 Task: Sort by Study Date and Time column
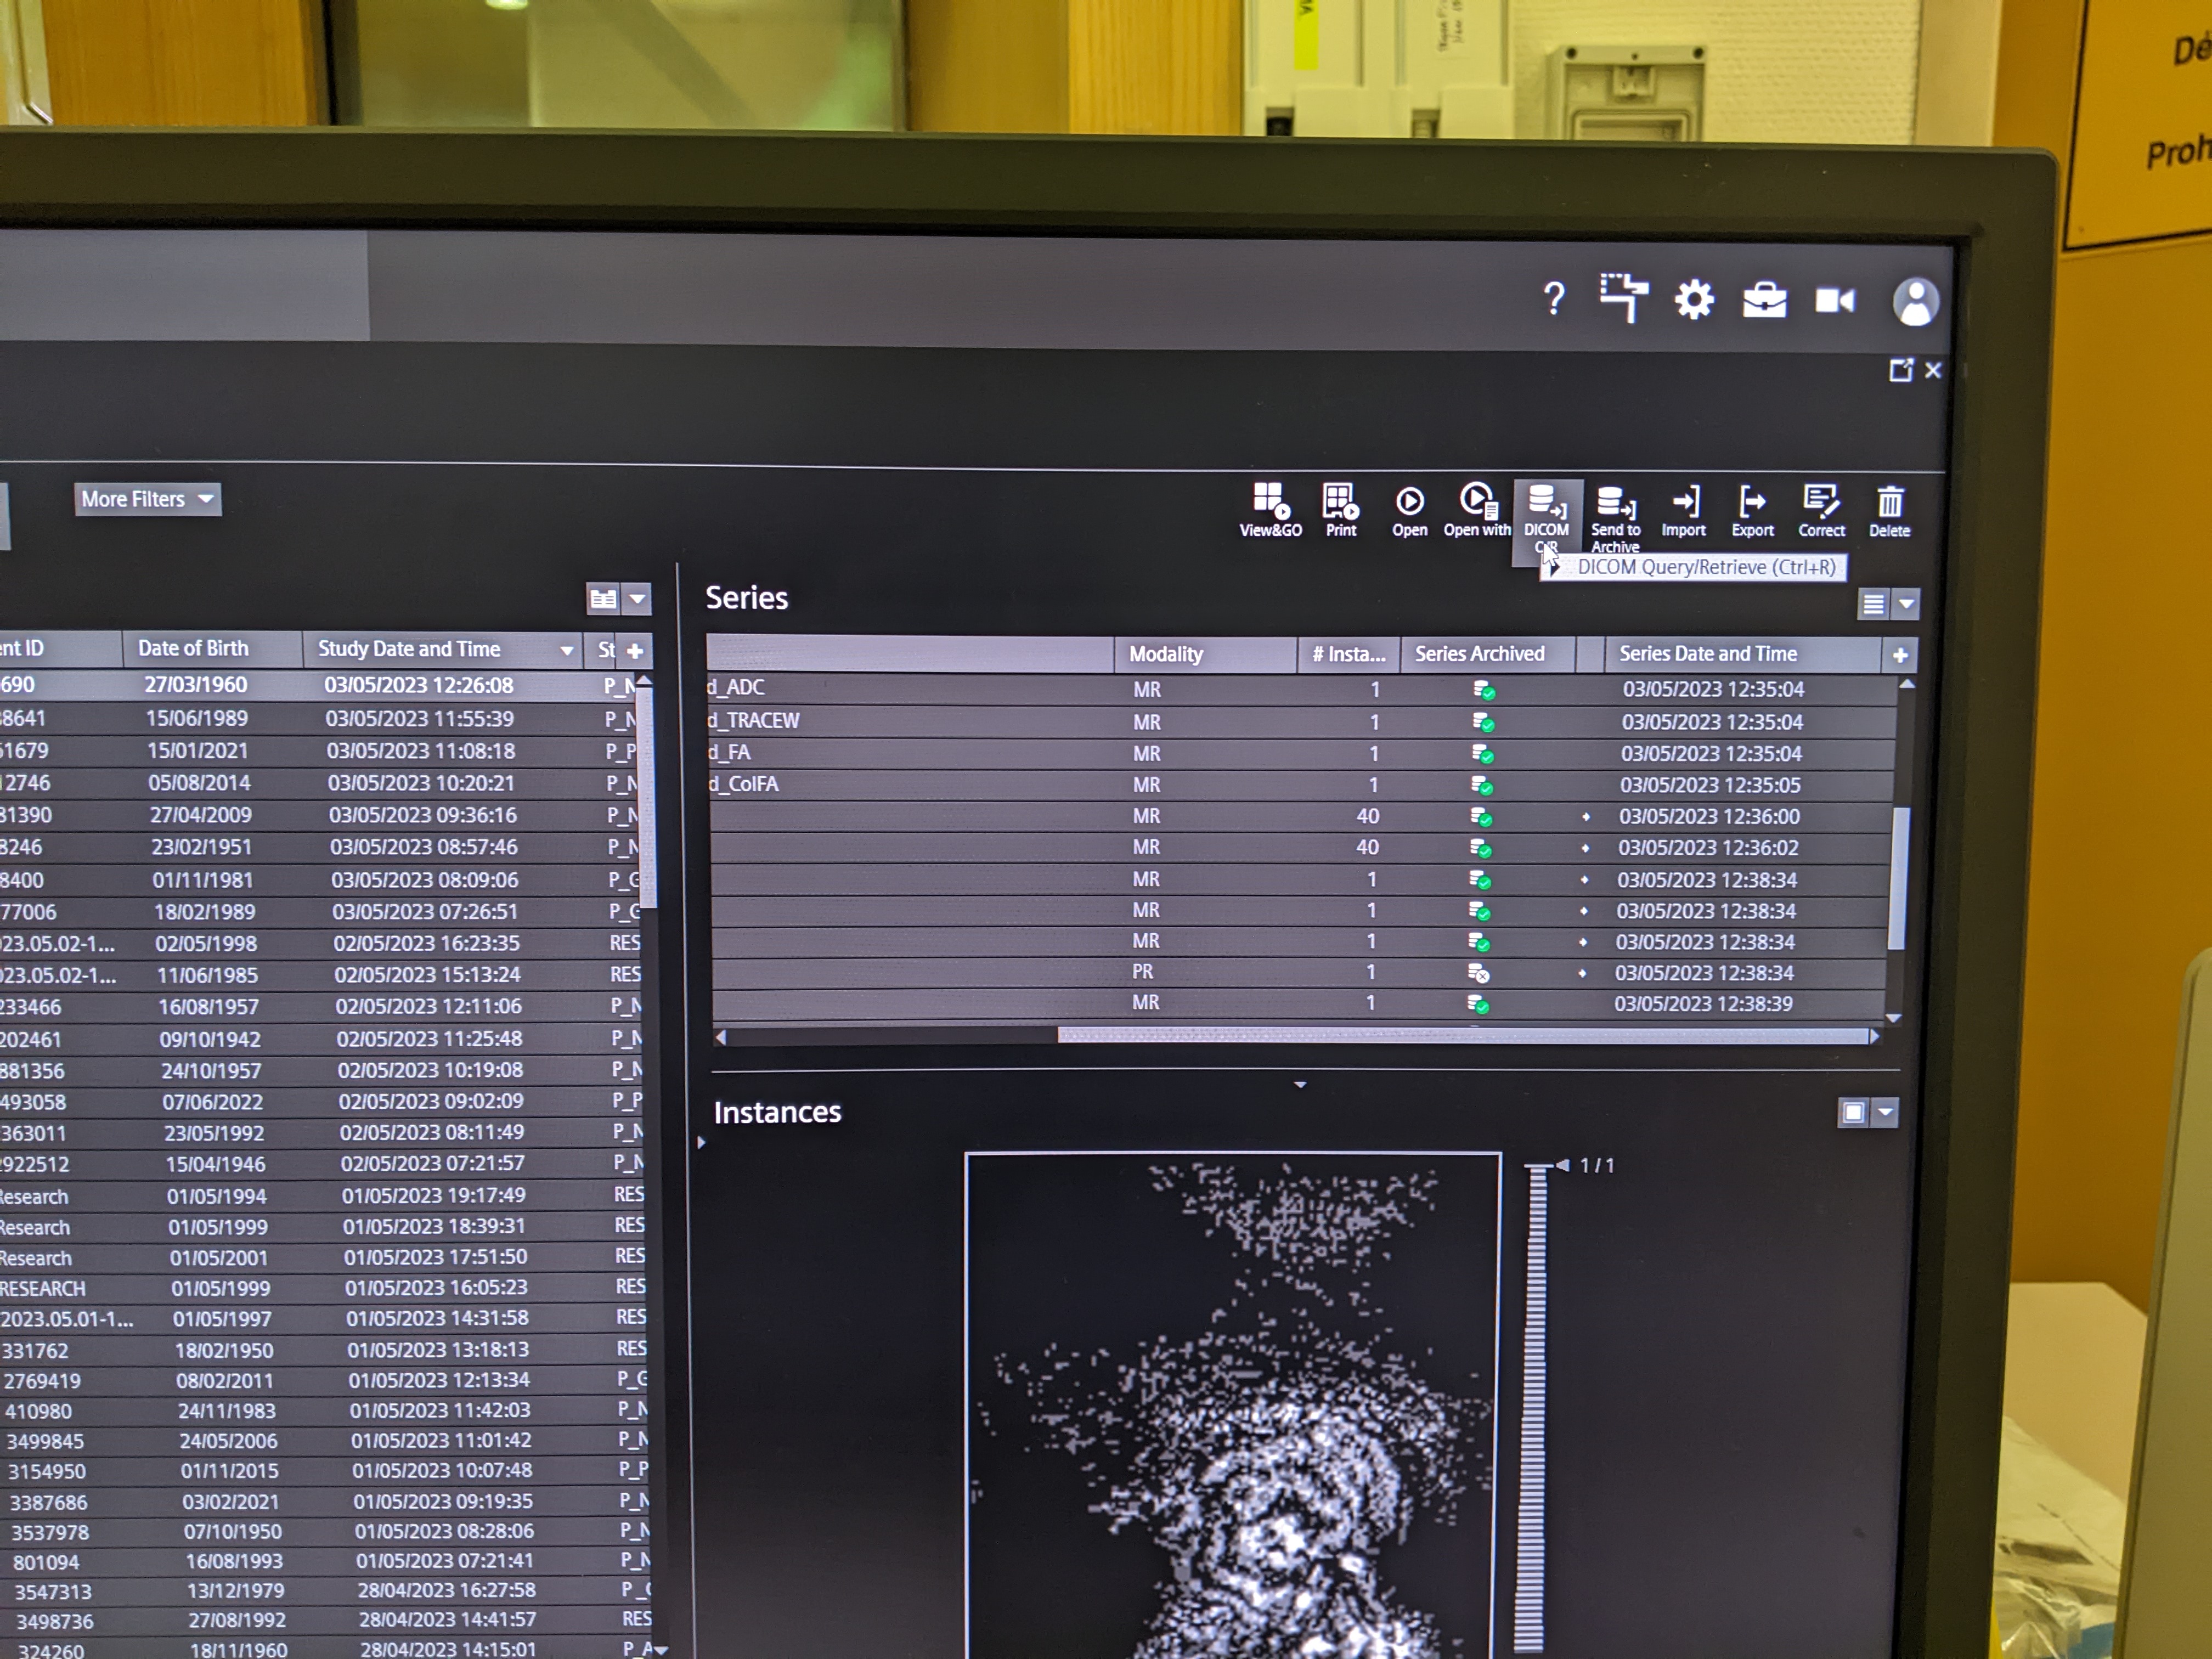point(409,649)
